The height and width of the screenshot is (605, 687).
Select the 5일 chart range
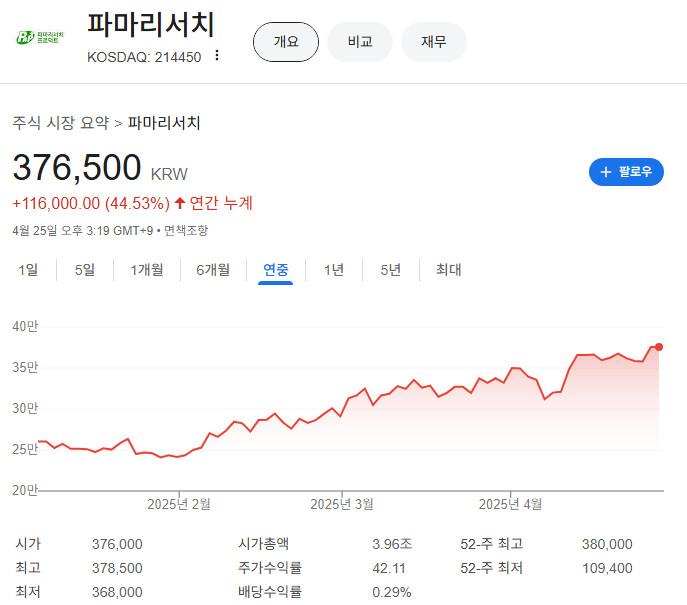(85, 270)
